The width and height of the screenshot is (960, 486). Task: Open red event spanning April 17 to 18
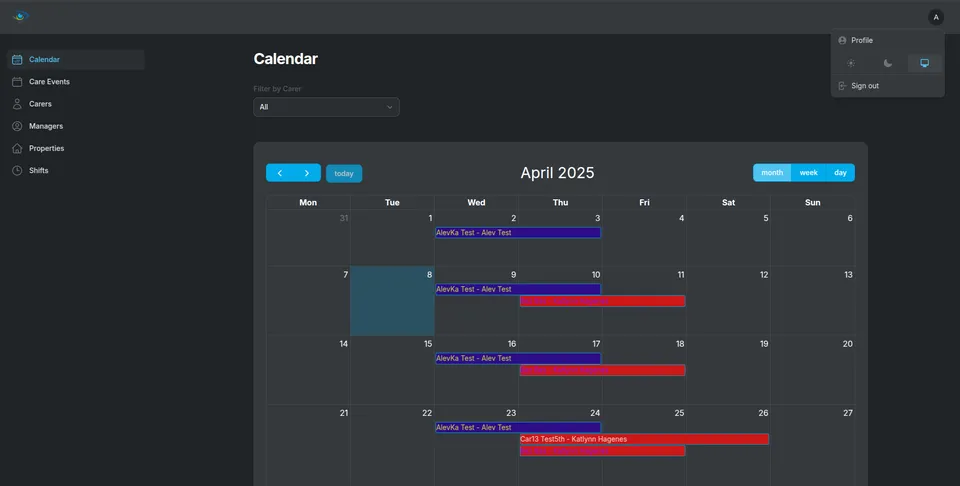tap(602, 370)
